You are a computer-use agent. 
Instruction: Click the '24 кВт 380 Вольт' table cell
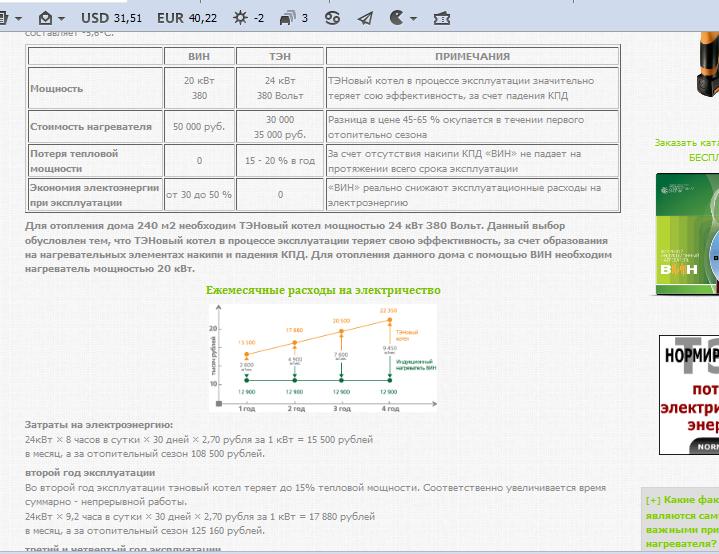pyautogui.click(x=280, y=88)
